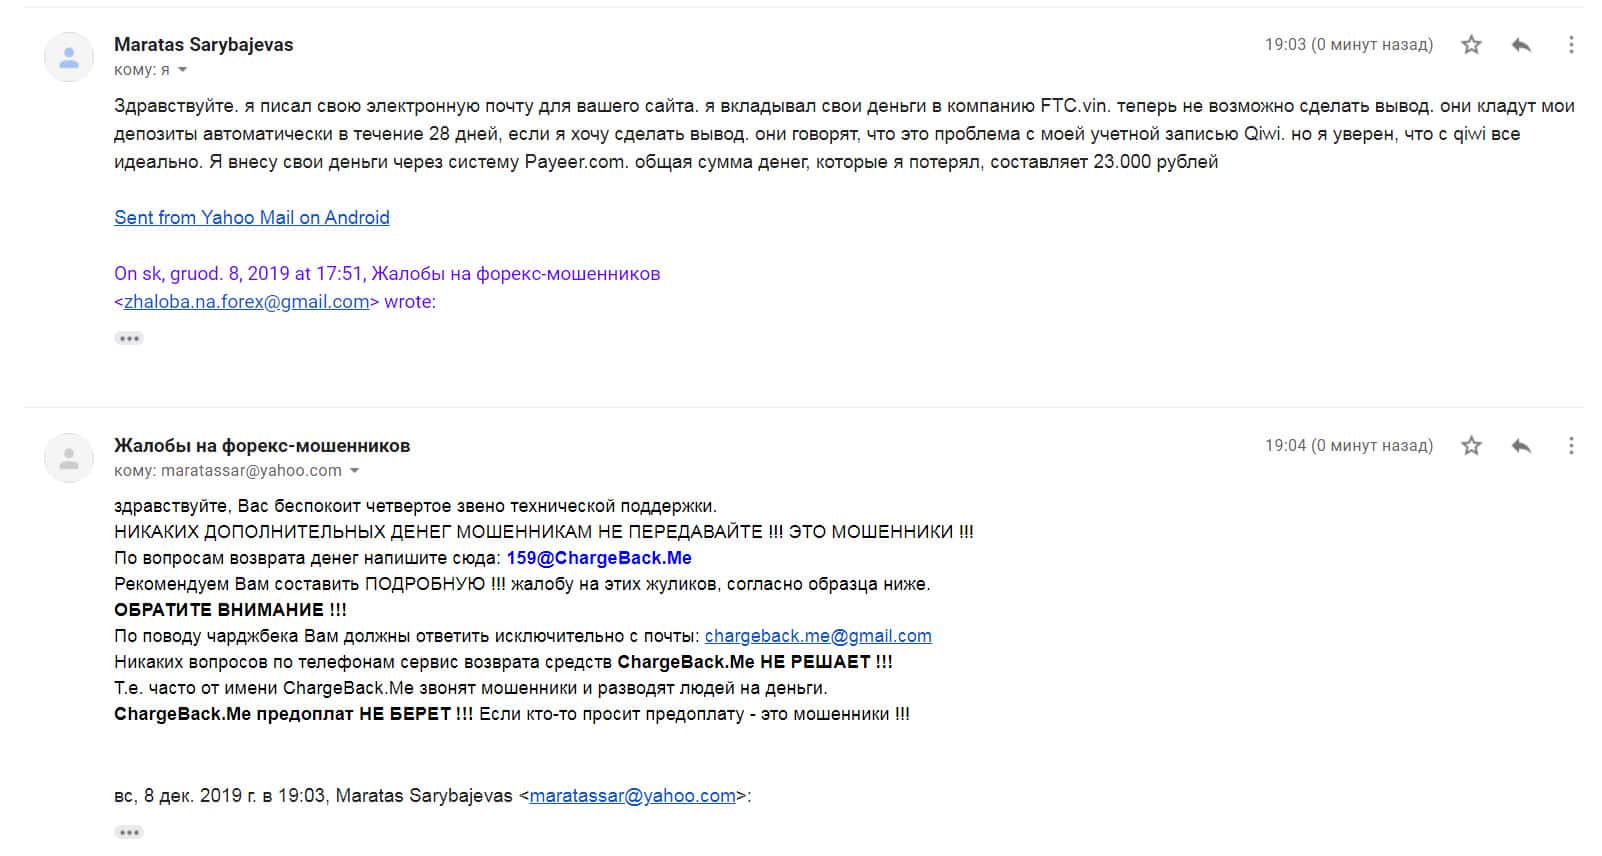1602x856 pixels.
Task: Open more options for first message
Action: click(1571, 45)
